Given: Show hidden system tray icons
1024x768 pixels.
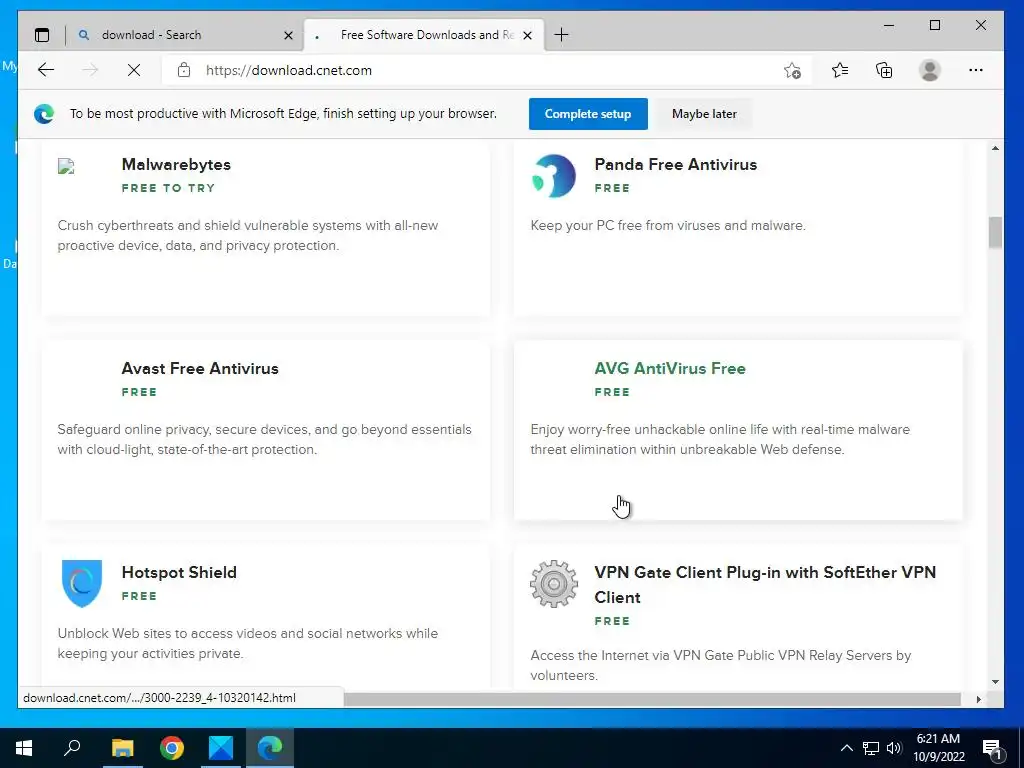Looking at the screenshot, I should [x=846, y=748].
